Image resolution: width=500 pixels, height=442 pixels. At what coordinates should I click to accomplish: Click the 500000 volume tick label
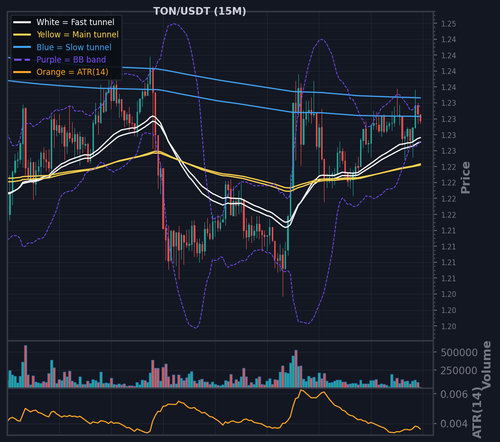[459, 353]
